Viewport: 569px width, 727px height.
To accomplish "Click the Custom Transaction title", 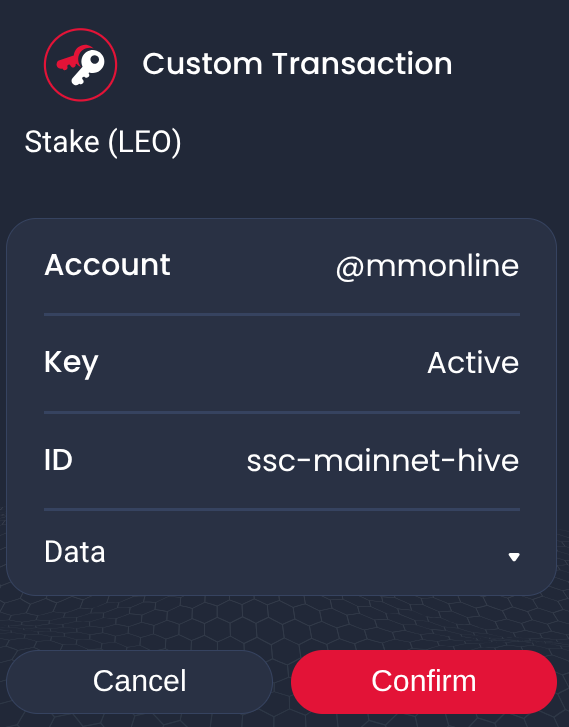I will pos(297,64).
